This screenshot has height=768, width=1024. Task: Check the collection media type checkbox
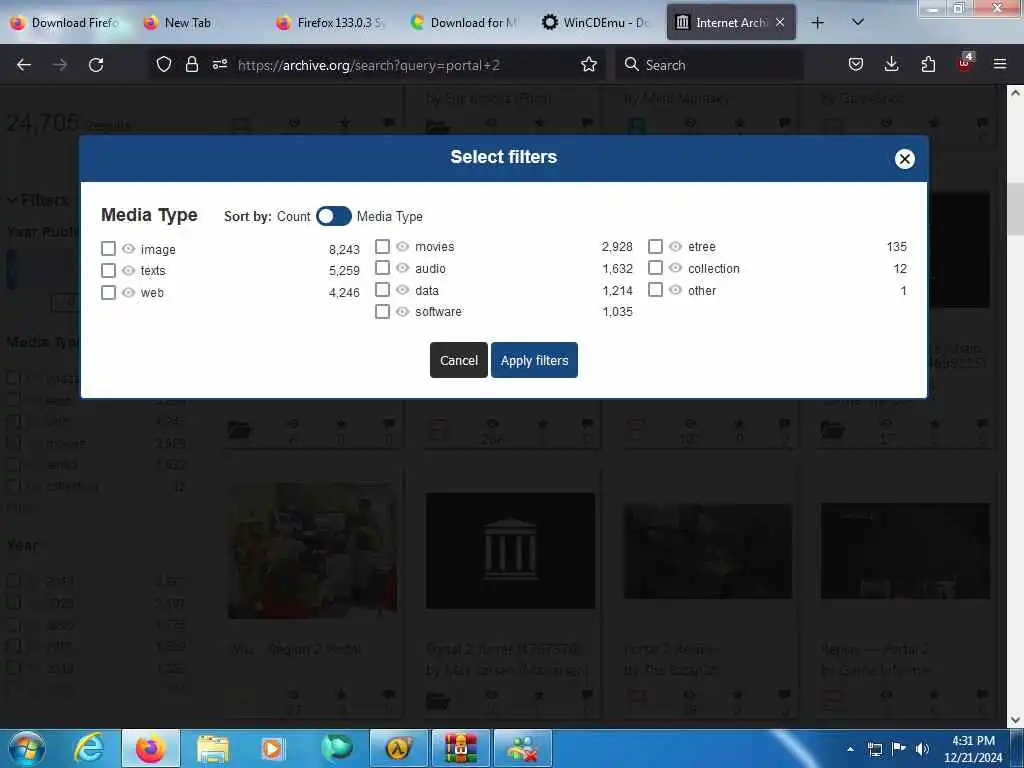click(655, 268)
